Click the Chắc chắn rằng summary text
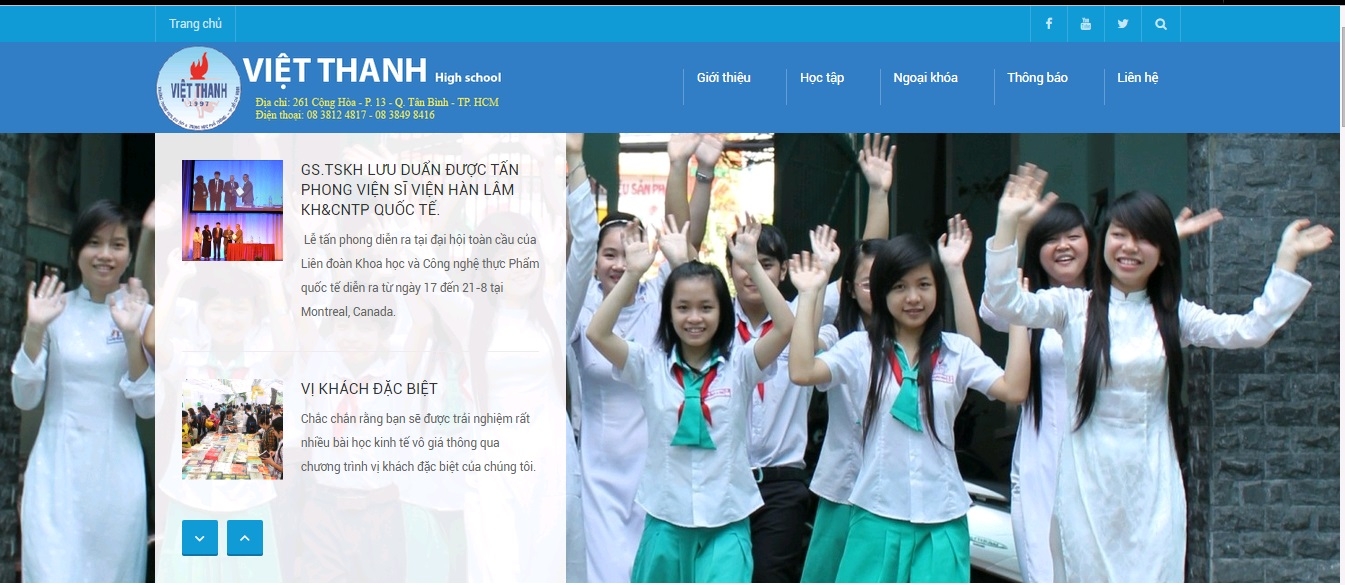This screenshot has width=1345, height=585. click(x=419, y=442)
